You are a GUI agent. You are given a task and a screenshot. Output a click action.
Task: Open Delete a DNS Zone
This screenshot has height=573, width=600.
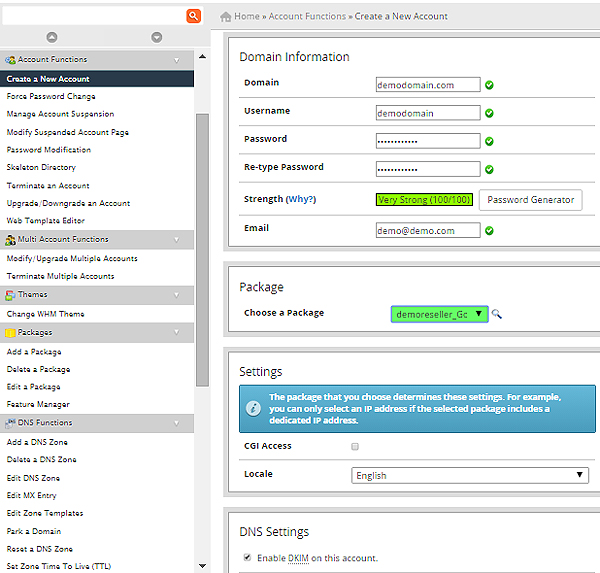[x=42, y=459]
